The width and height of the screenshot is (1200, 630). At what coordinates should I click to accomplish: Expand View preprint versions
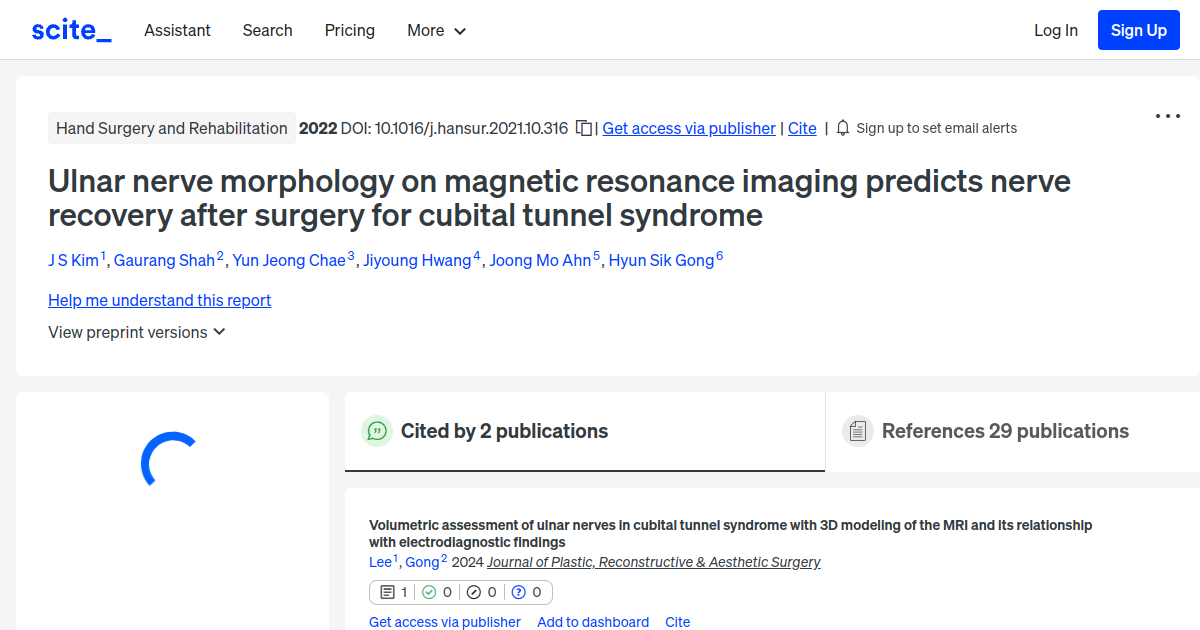tap(137, 332)
